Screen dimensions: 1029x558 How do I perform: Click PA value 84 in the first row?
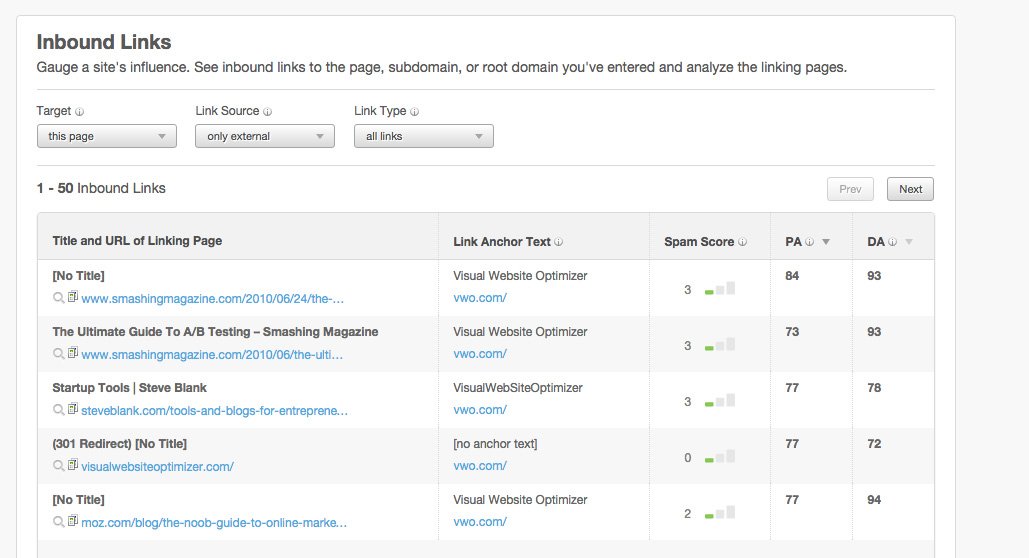point(792,276)
